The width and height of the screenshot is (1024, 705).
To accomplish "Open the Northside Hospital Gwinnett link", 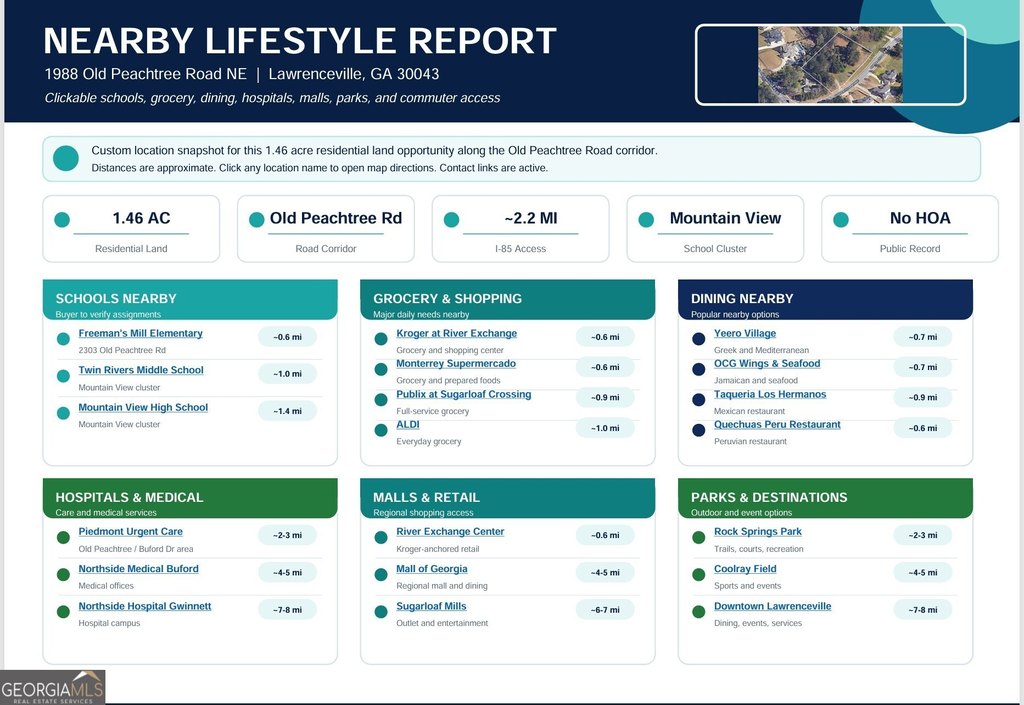I will pyautogui.click(x=145, y=606).
